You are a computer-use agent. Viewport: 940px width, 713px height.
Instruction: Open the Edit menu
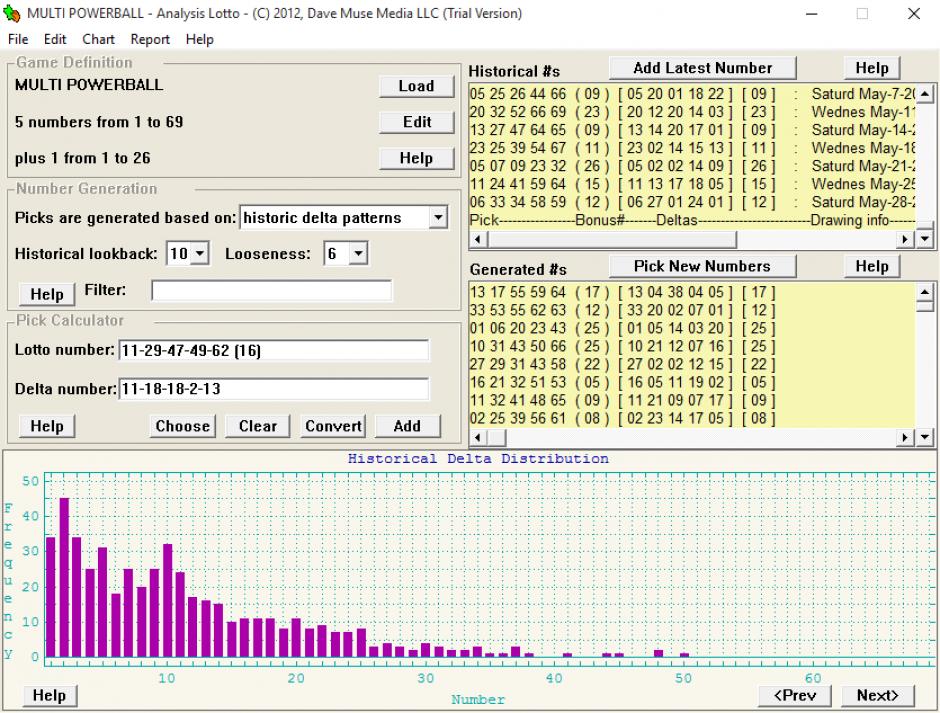[55, 39]
